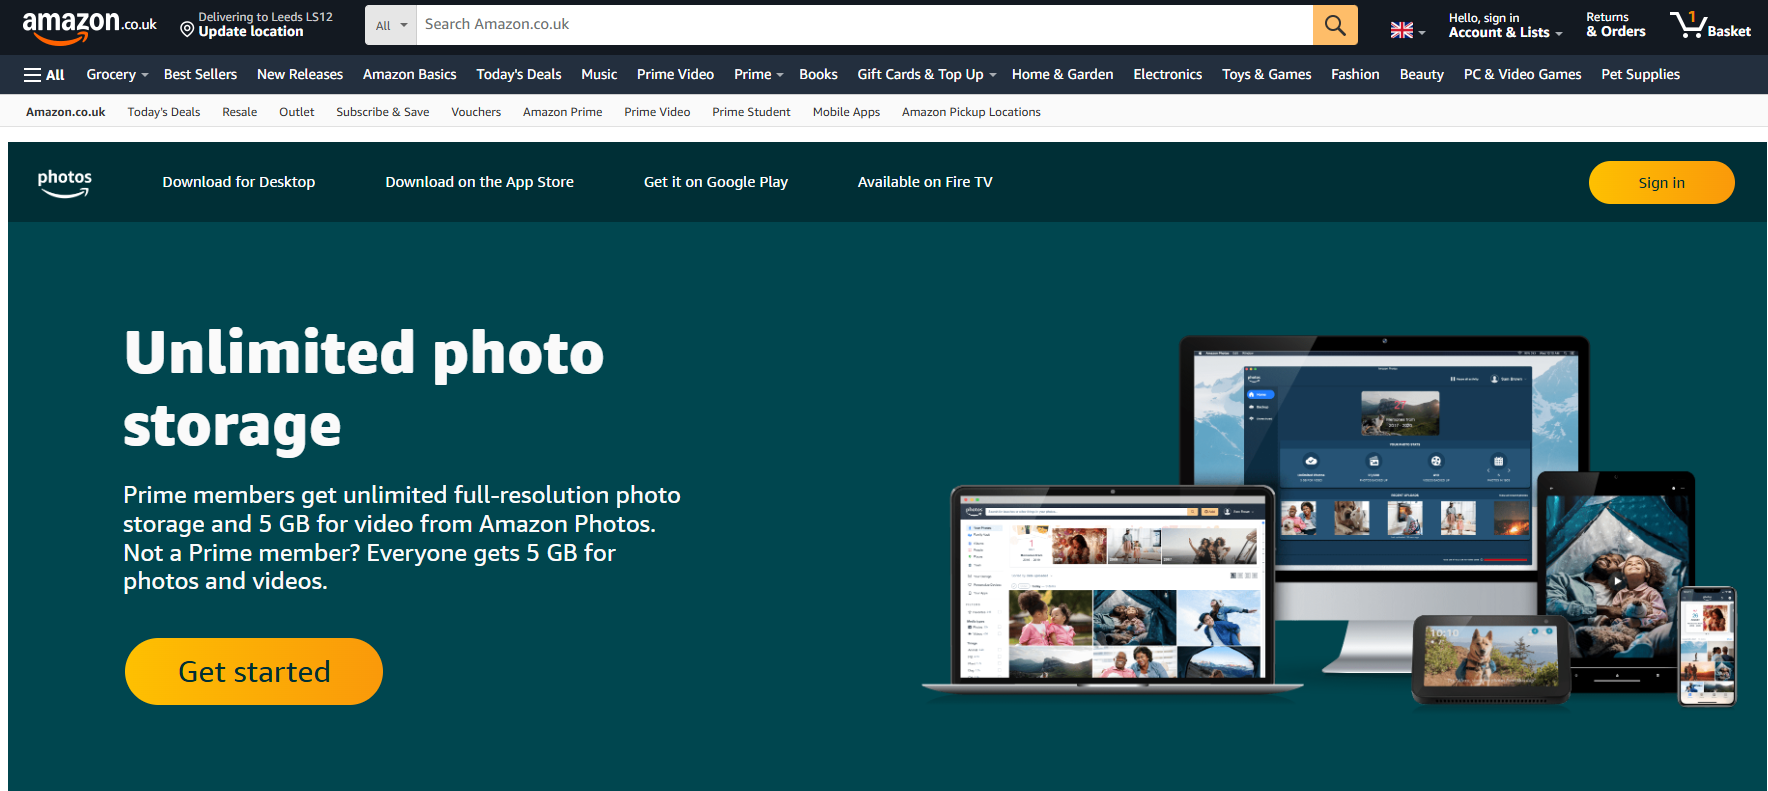Open the Music section
The image size is (1768, 791).
point(599,75)
